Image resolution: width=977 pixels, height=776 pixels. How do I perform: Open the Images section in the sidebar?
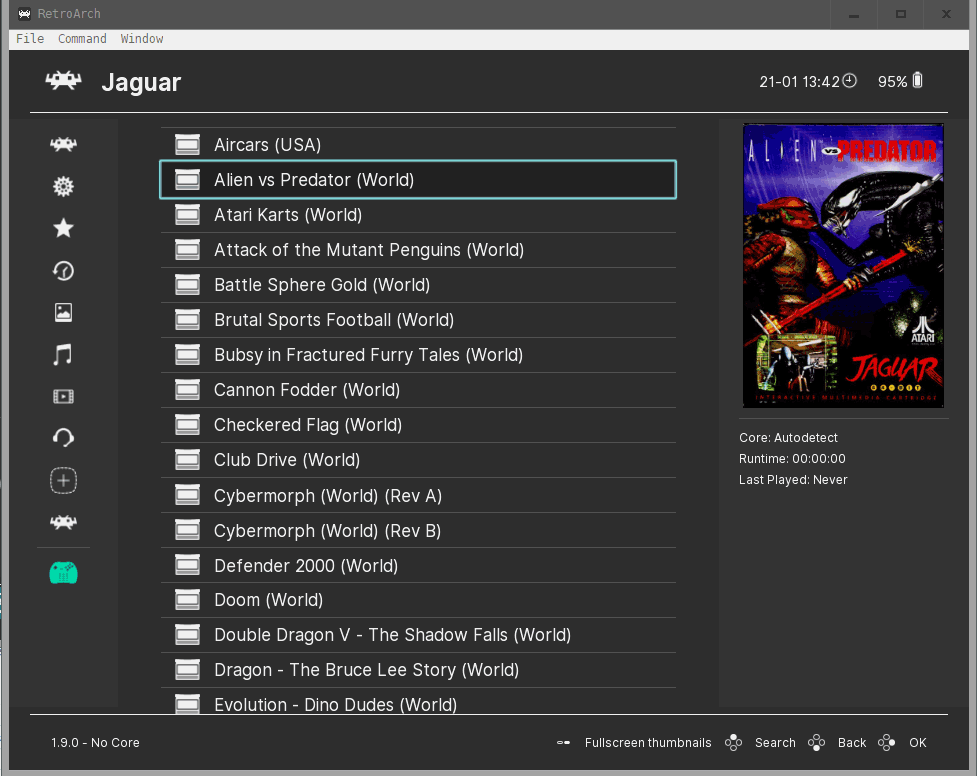pos(63,312)
